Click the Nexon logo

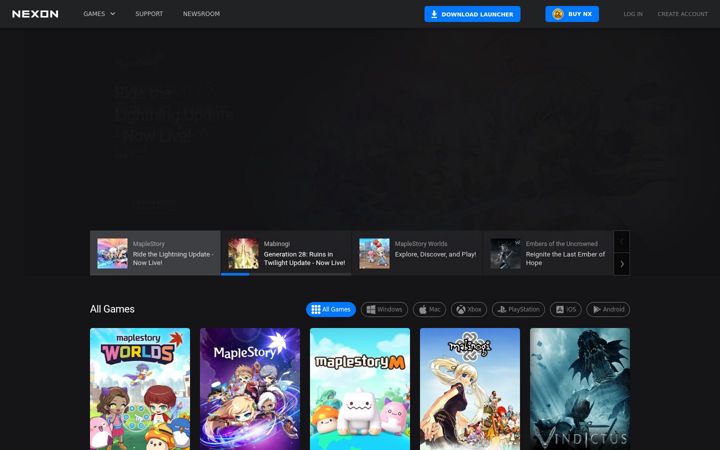click(35, 14)
